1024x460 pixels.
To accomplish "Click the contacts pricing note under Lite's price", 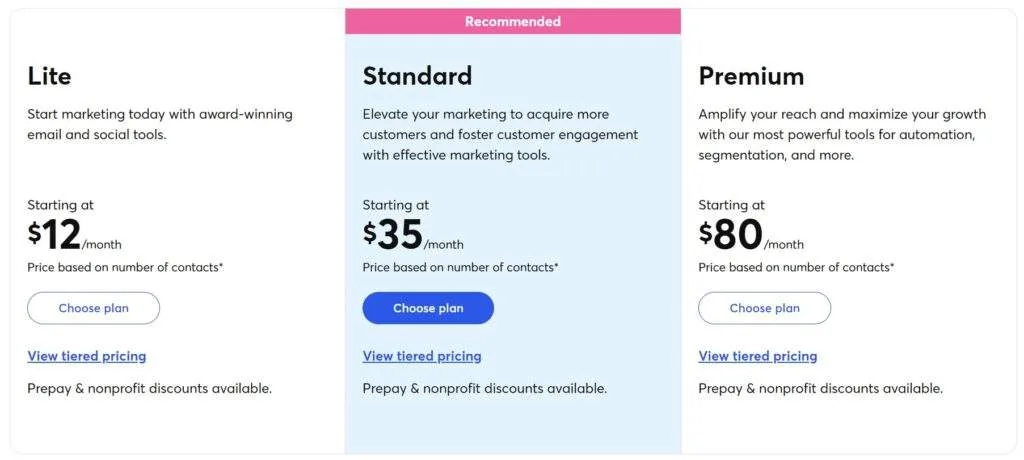I will (x=125, y=267).
